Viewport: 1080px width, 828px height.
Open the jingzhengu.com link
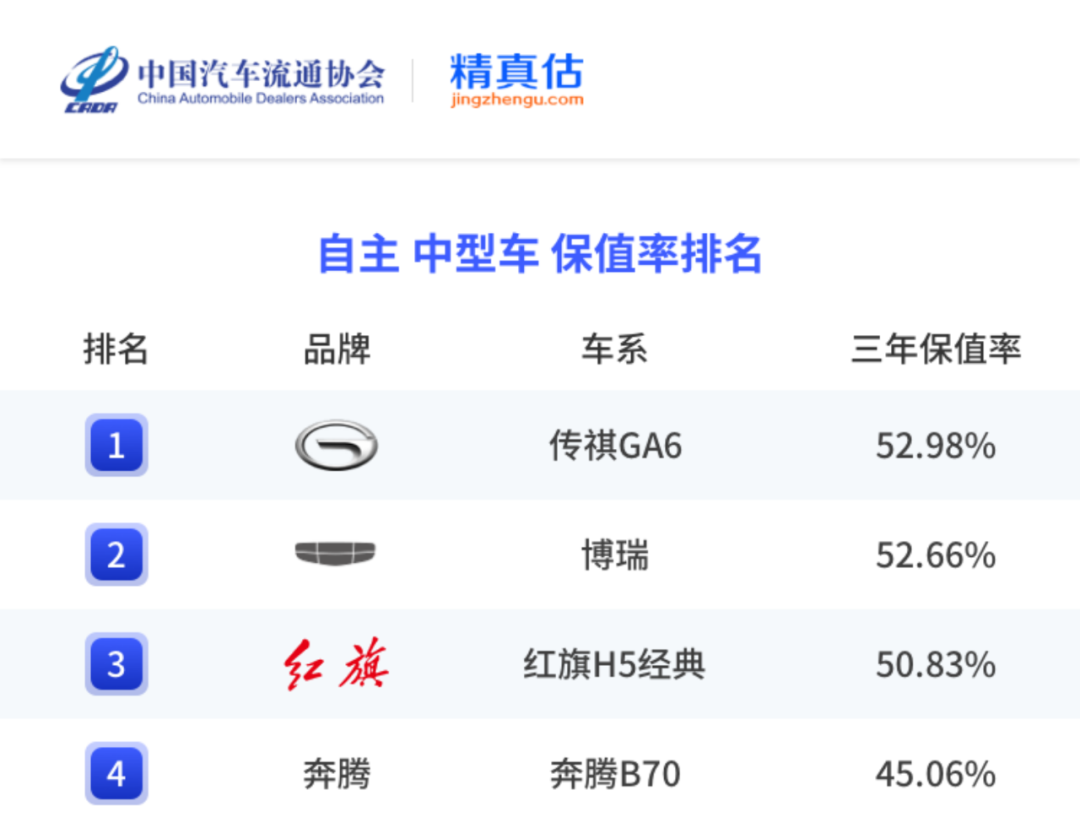tap(516, 100)
